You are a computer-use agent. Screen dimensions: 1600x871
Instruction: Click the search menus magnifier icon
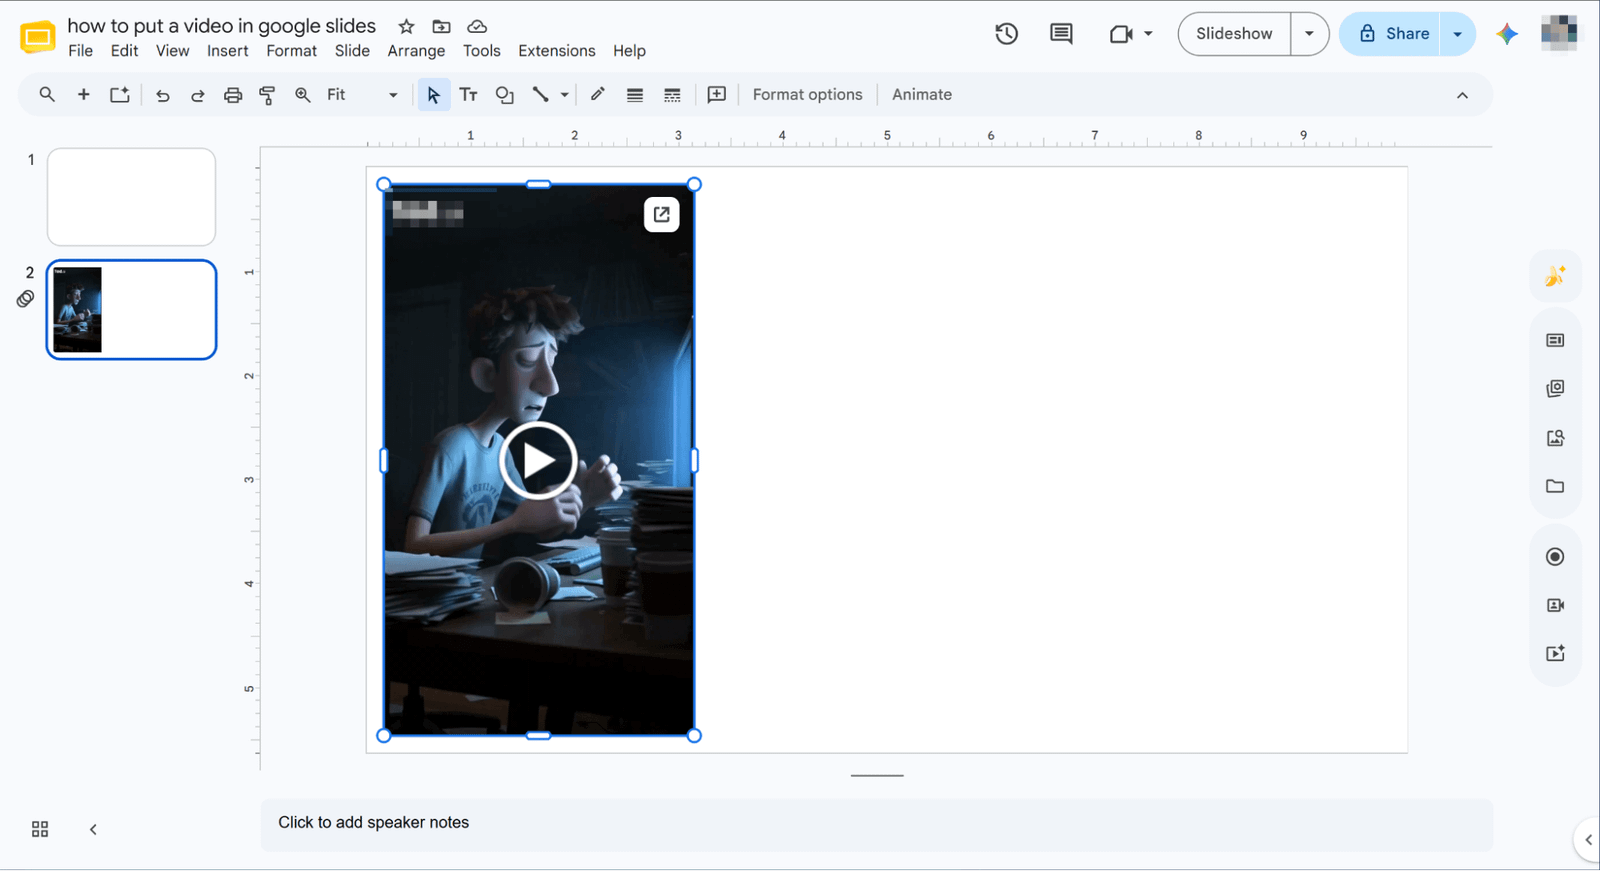point(47,94)
